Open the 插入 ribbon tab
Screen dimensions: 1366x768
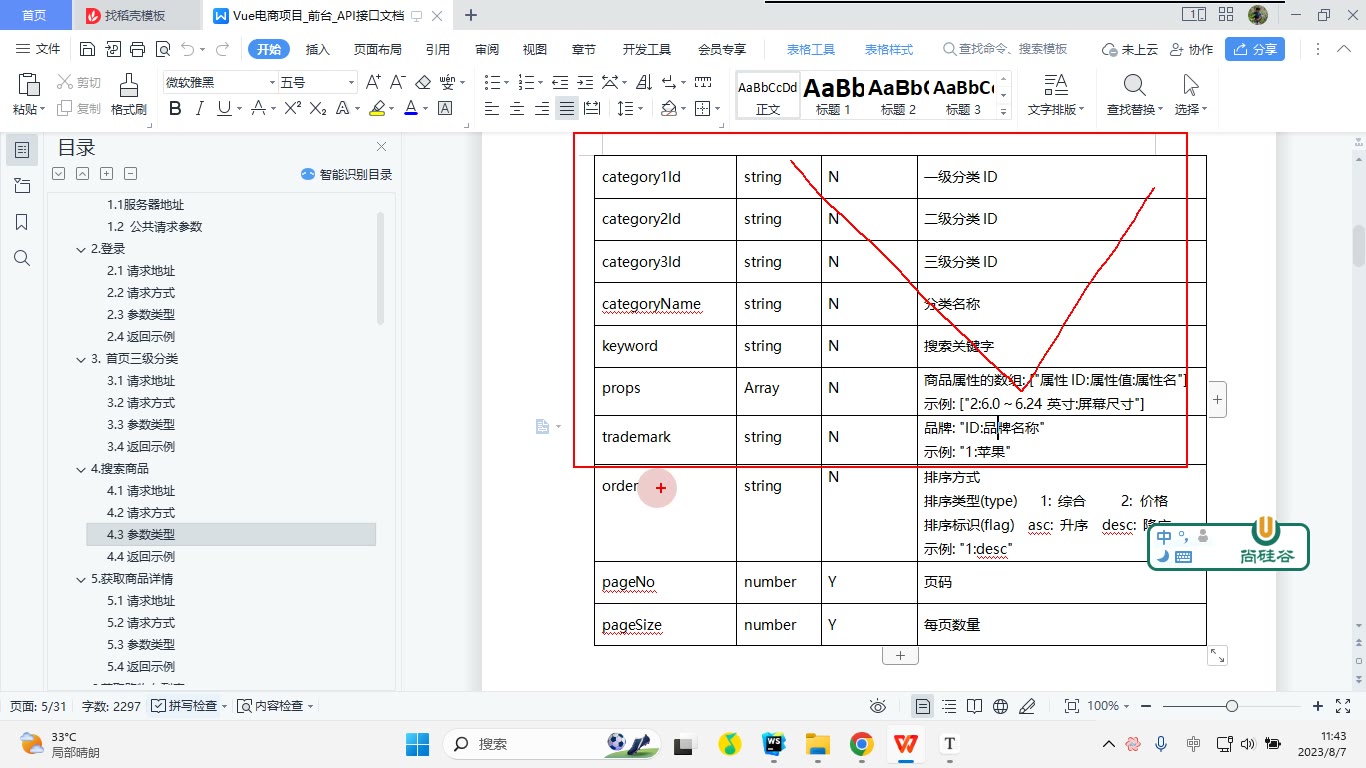317,49
